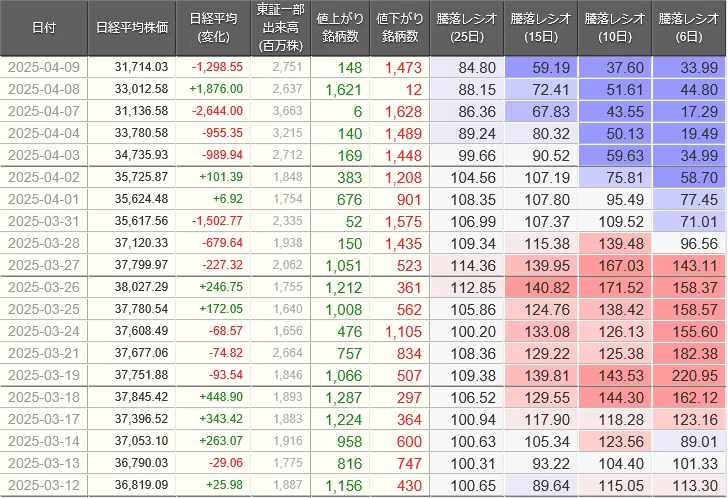This screenshot has height=498, width=728.
Task: Click the volume value 3,215
Action: (x=287, y=133)
